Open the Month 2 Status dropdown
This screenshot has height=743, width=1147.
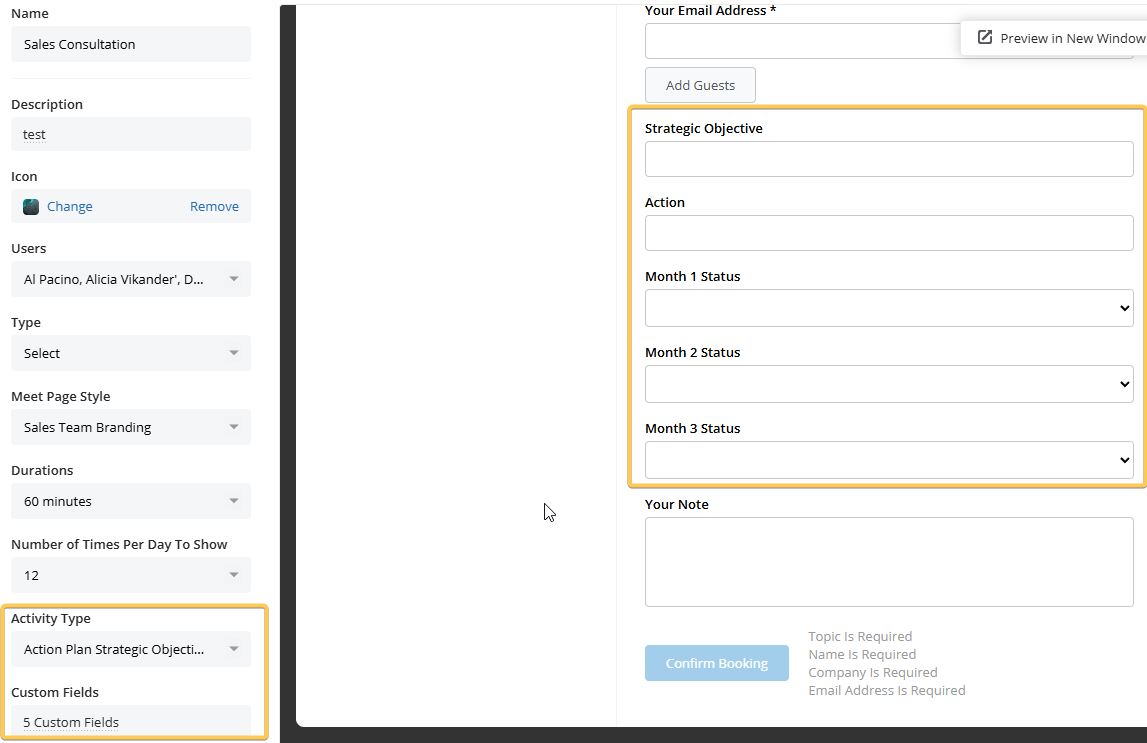(888, 385)
